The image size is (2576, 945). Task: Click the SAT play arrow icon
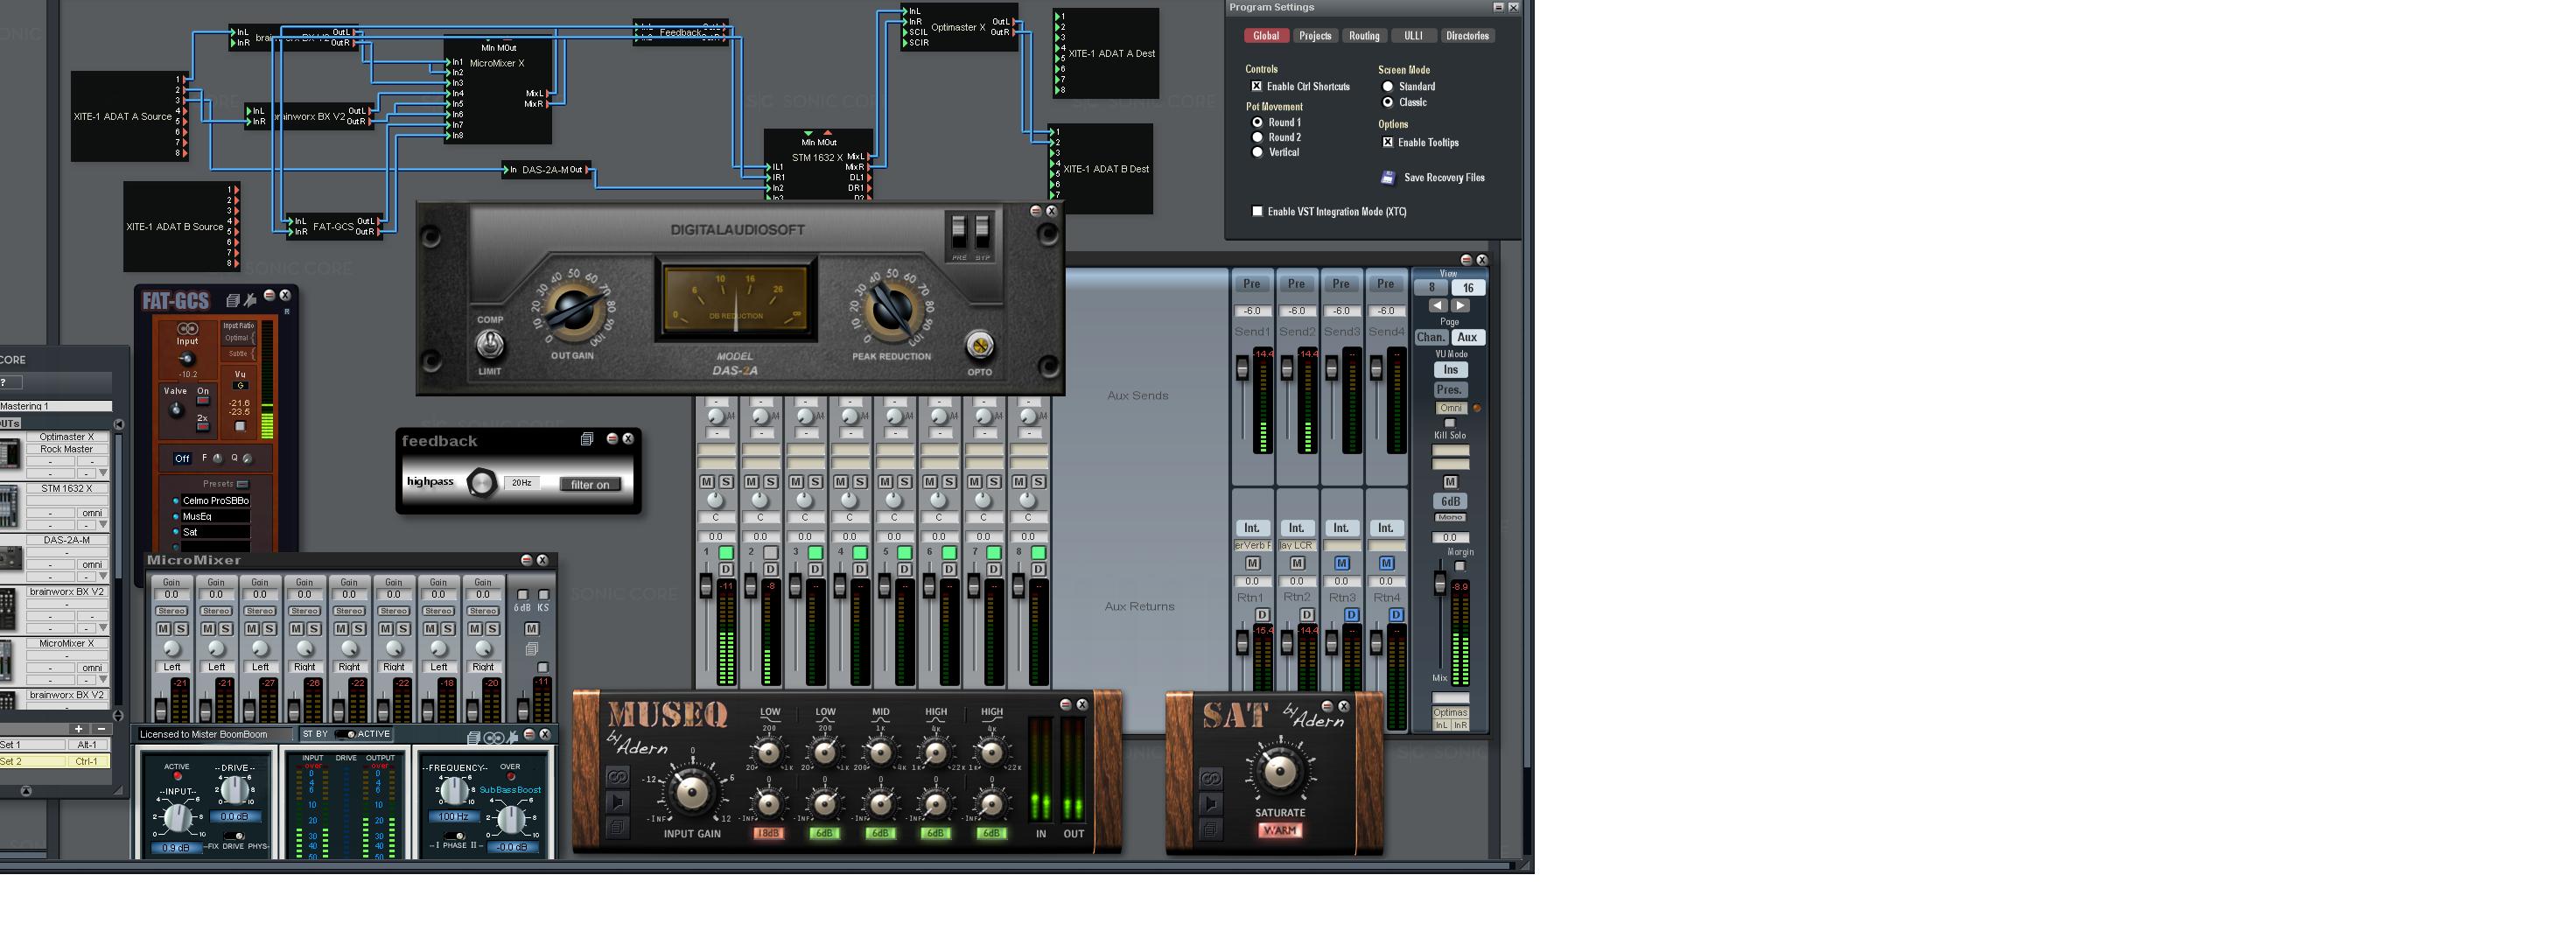[x=1210, y=803]
